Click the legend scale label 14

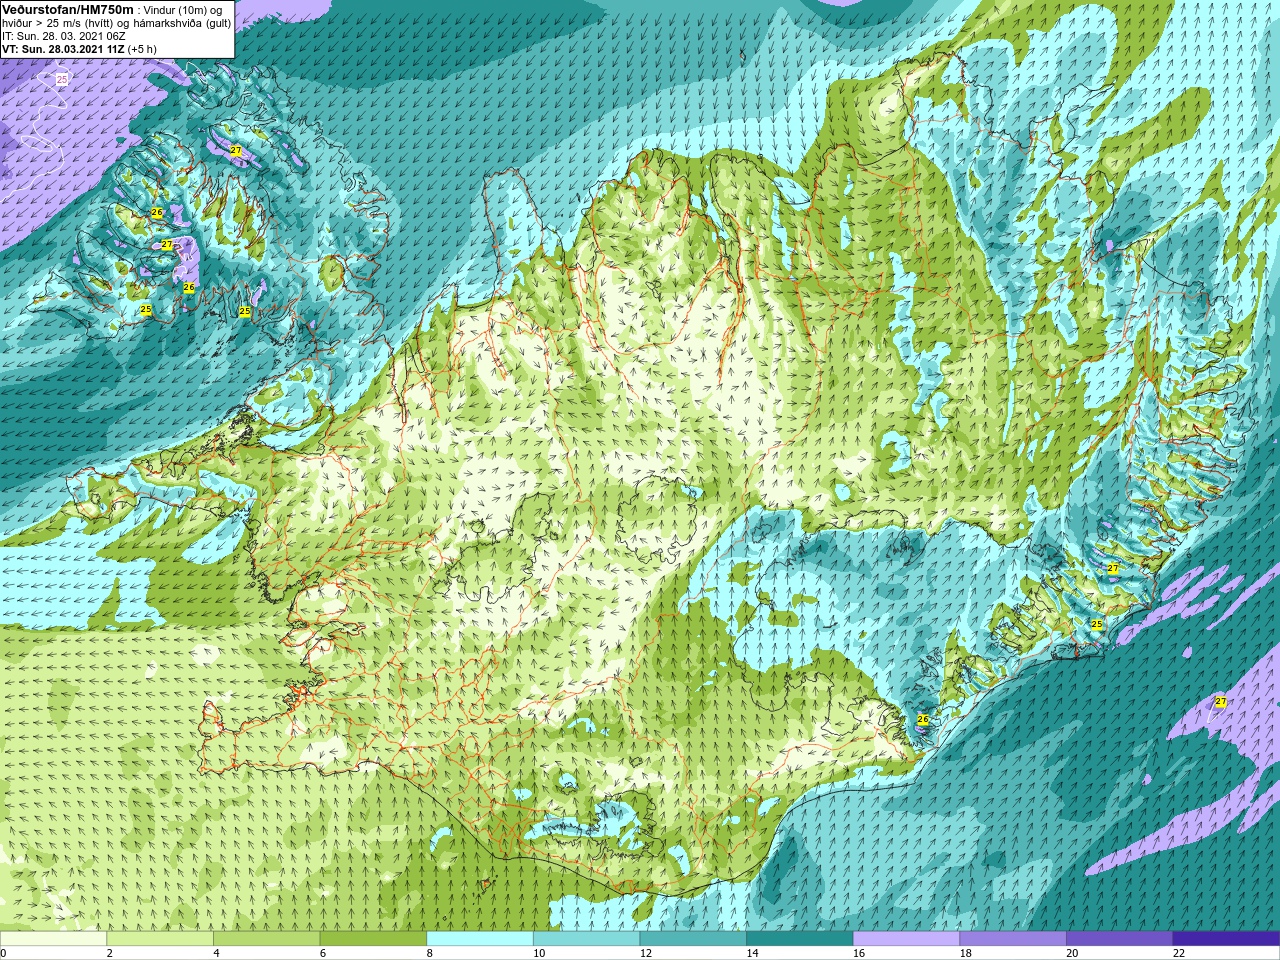(x=752, y=953)
